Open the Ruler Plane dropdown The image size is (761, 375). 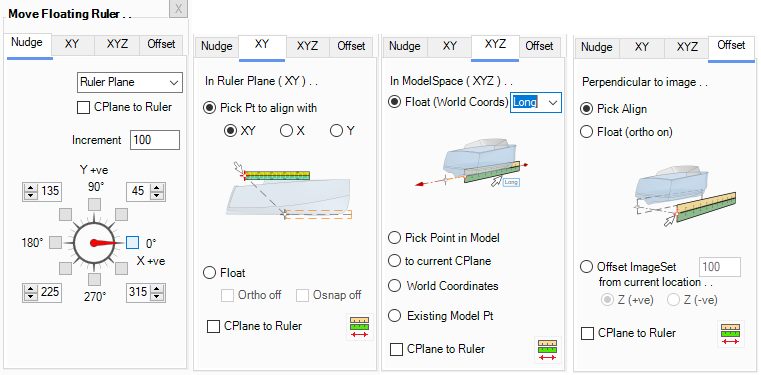pos(130,82)
